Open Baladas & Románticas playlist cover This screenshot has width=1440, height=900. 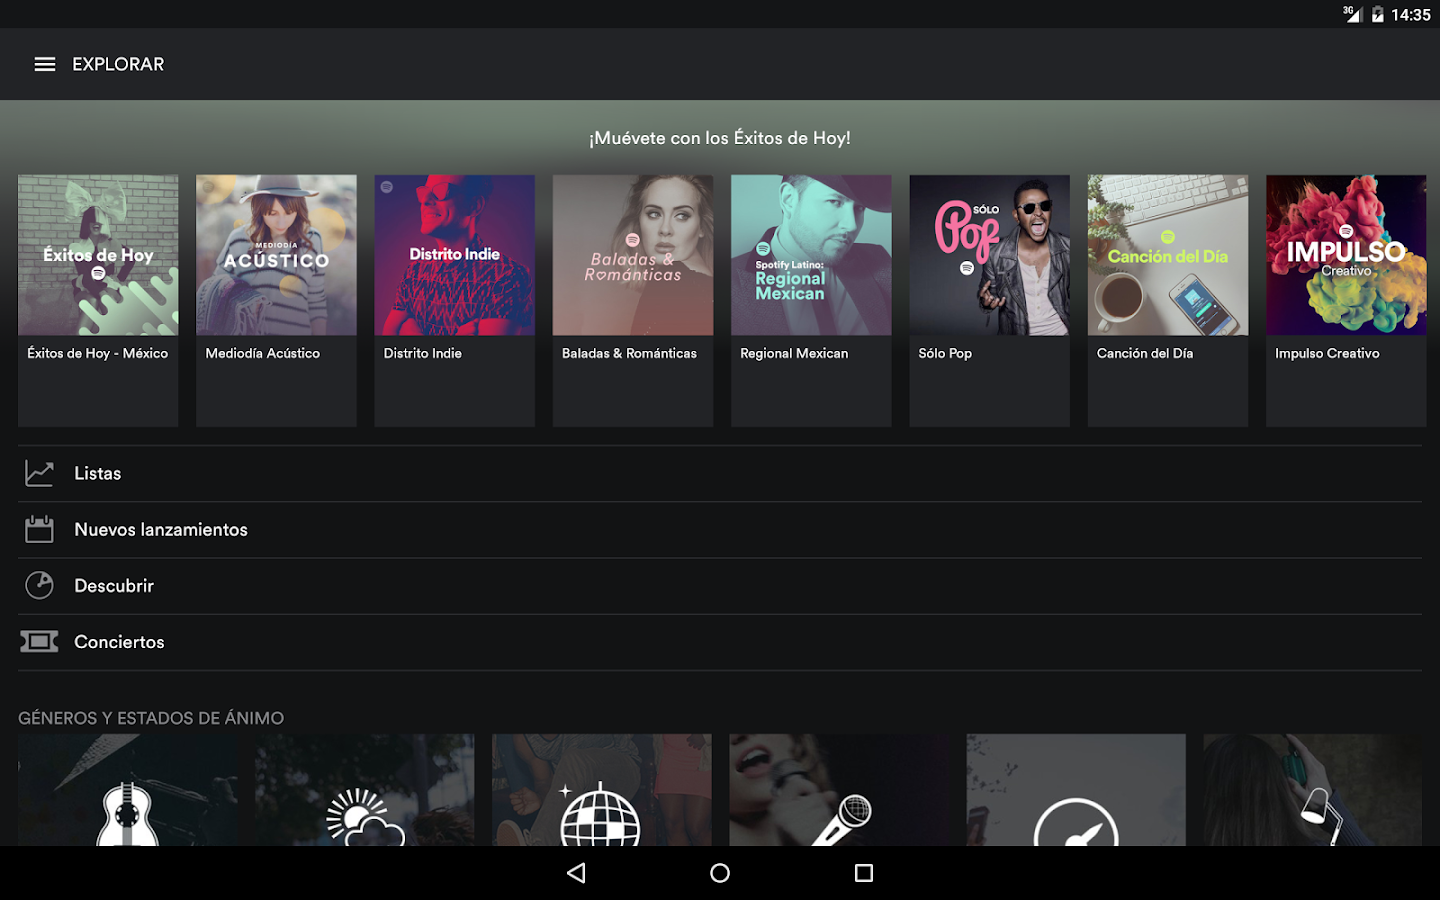tap(633, 255)
